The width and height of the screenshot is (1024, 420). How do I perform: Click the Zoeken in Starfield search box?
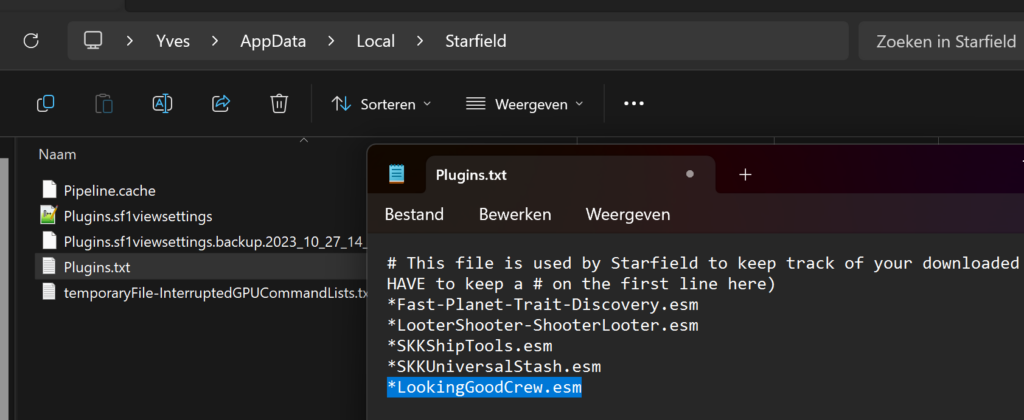[x=941, y=41]
